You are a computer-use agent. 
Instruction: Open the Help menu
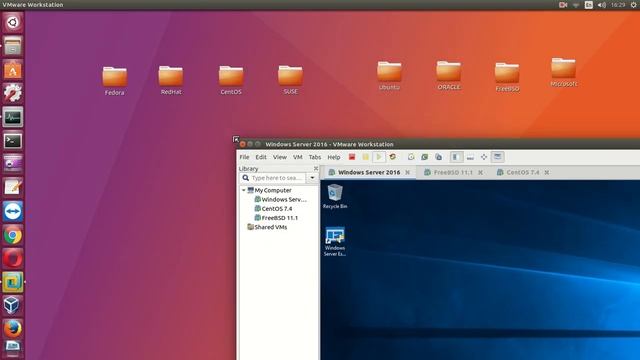[333, 157]
